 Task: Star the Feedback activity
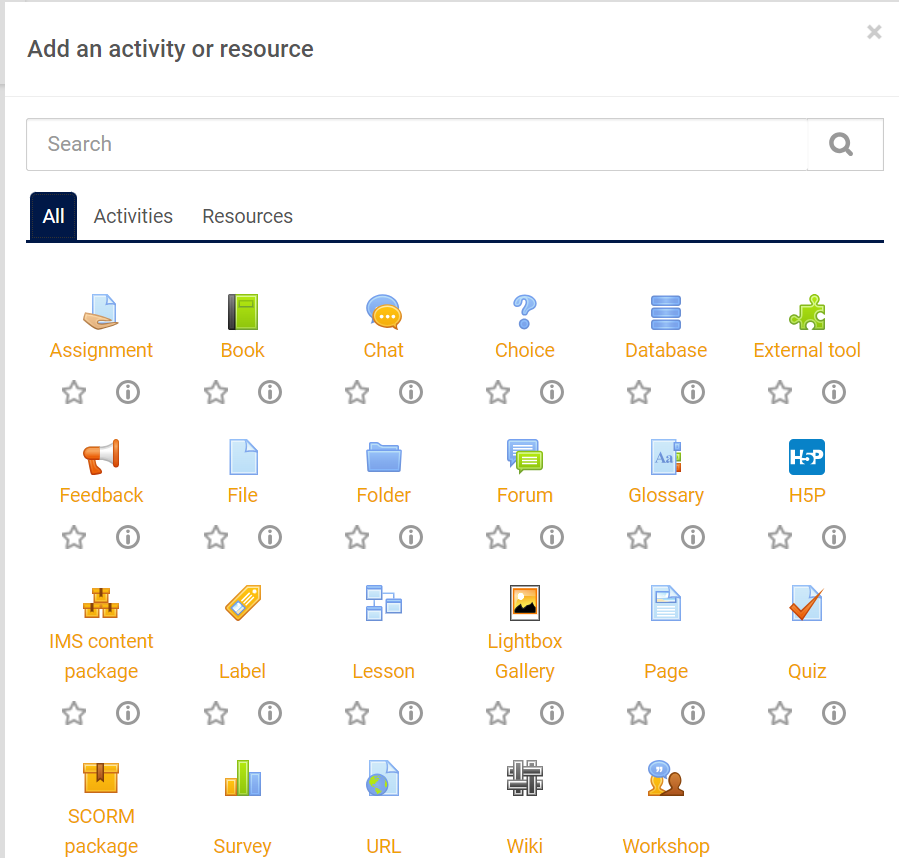[74, 537]
